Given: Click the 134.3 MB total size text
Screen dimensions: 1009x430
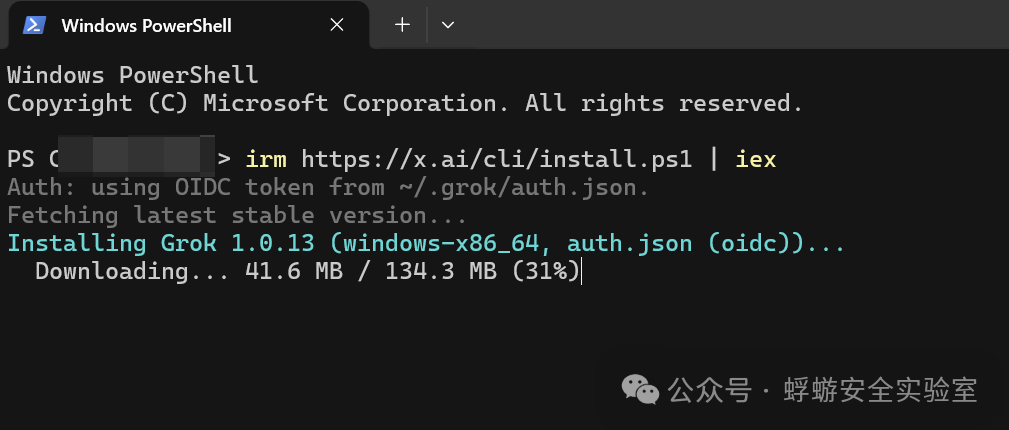Looking at the screenshot, I should coord(441,271).
